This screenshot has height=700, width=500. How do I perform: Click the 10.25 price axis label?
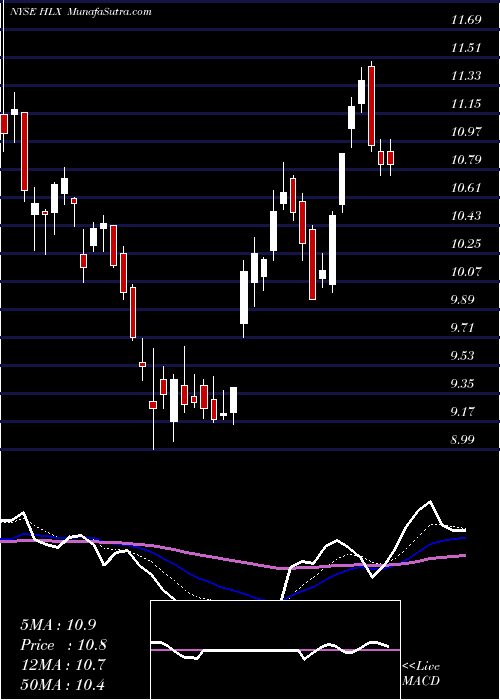(466, 243)
